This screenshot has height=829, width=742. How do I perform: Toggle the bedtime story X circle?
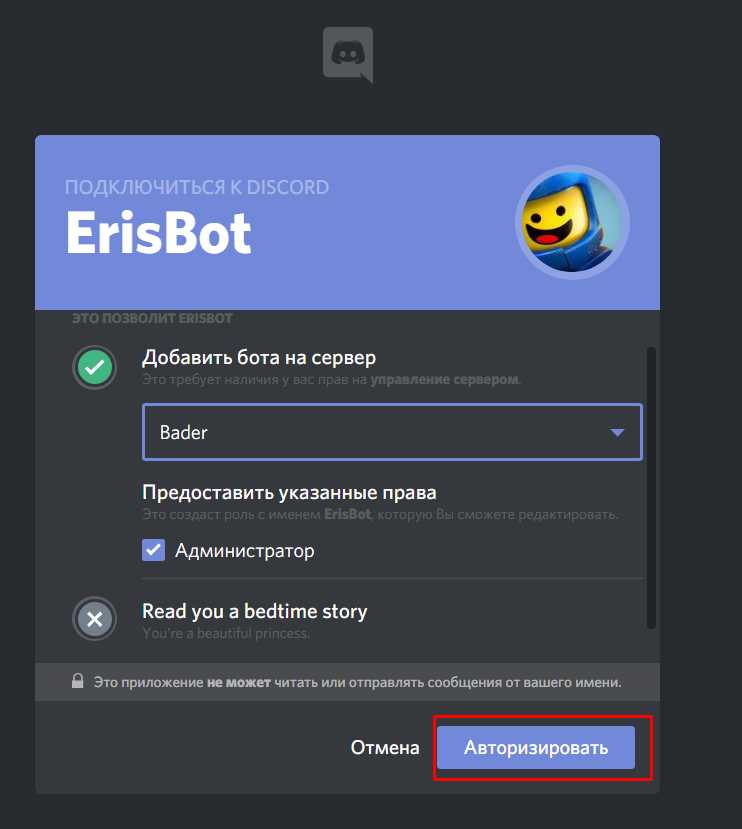click(x=95, y=619)
